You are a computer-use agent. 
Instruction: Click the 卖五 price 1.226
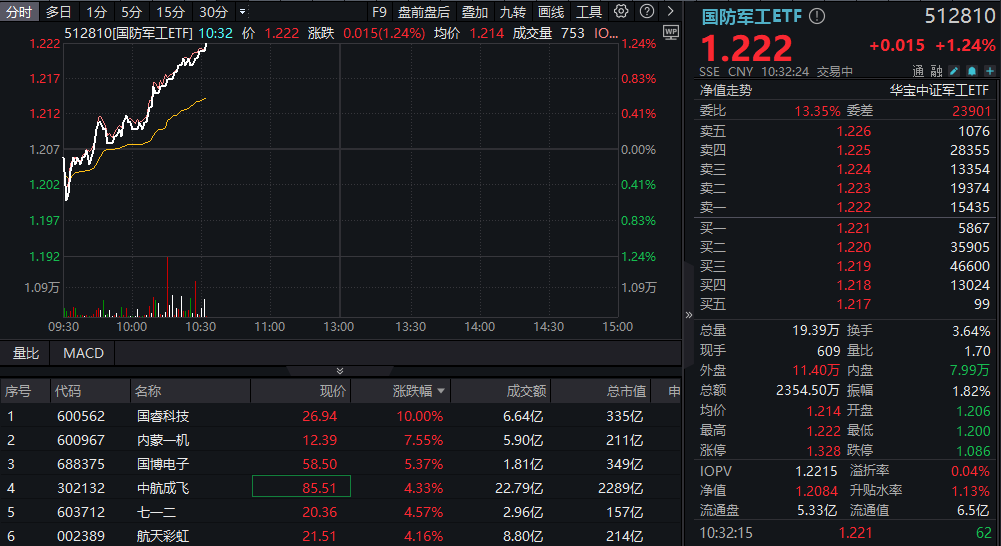coord(854,131)
